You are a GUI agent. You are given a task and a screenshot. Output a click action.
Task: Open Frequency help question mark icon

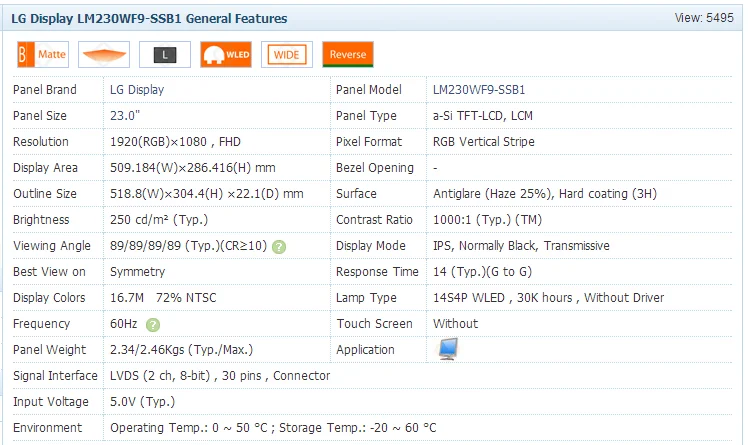tap(153, 325)
